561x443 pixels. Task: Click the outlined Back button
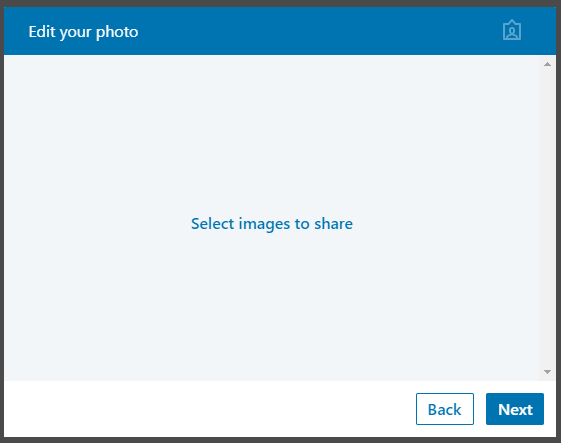445,409
